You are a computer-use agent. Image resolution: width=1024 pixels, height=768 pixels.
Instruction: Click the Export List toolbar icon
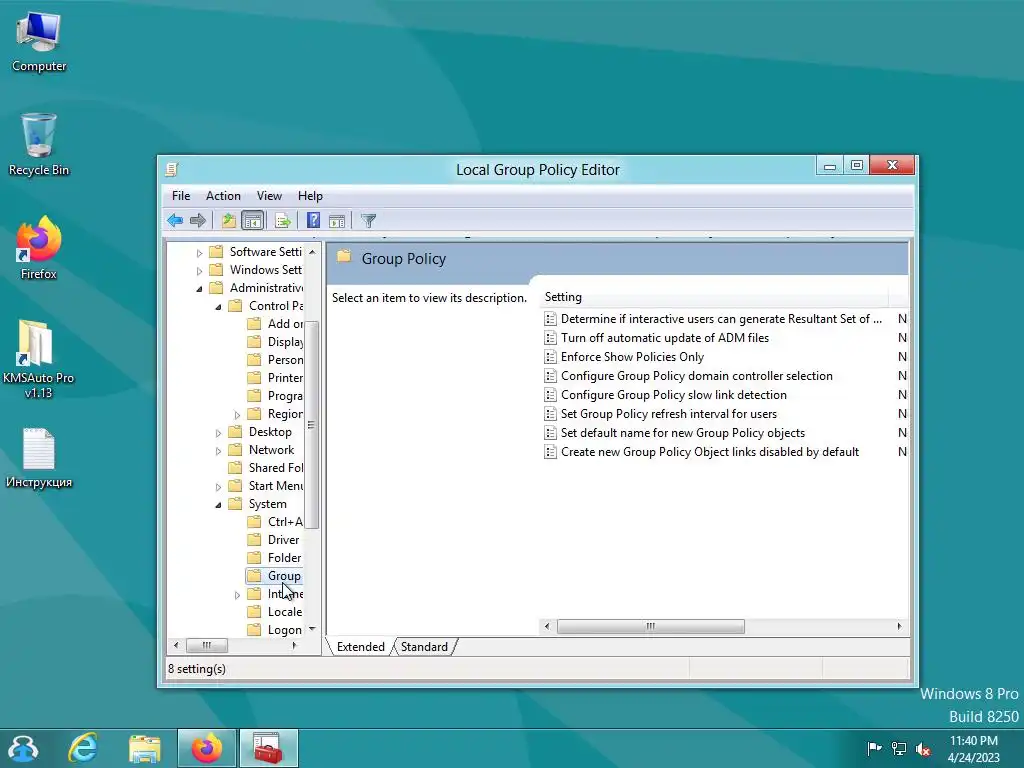click(283, 221)
